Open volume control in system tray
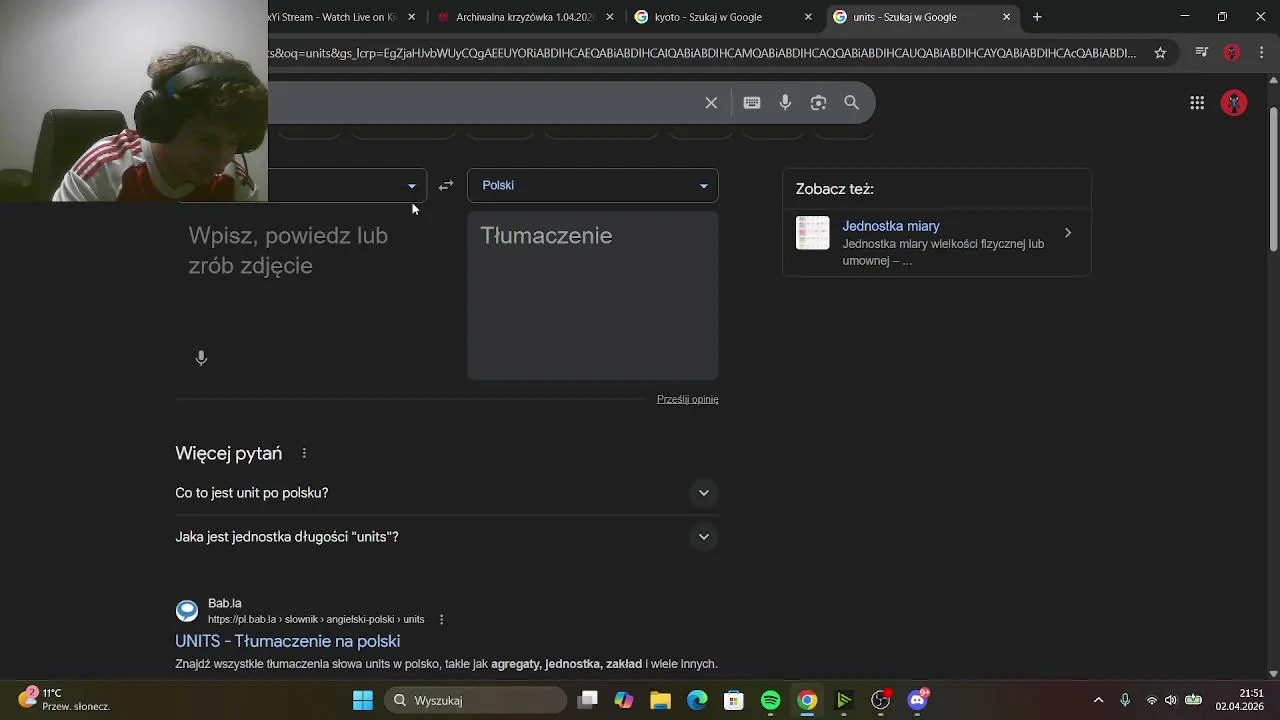Image resolution: width=1280 pixels, height=720 pixels. pos(1171,700)
